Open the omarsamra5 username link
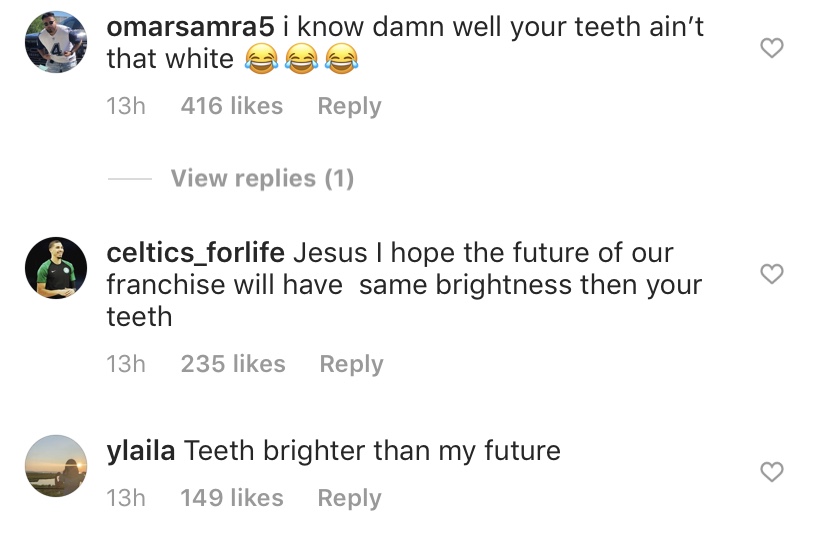Viewport: 828px width, 546px height. coord(190,27)
